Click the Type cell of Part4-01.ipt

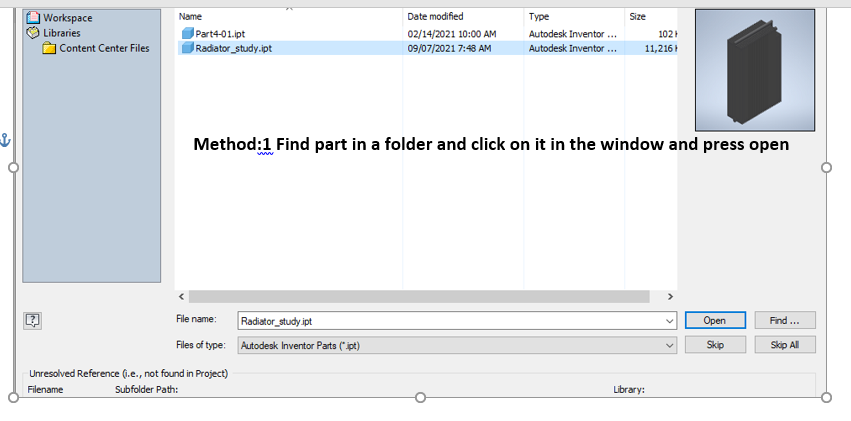573,34
